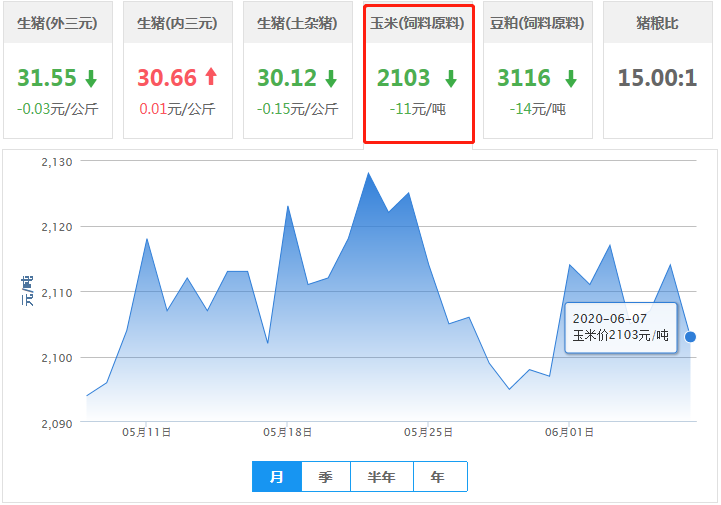Click the green down arrow beside 30.12
This screenshot has width=721, height=505.
pyautogui.click(x=331, y=78)
